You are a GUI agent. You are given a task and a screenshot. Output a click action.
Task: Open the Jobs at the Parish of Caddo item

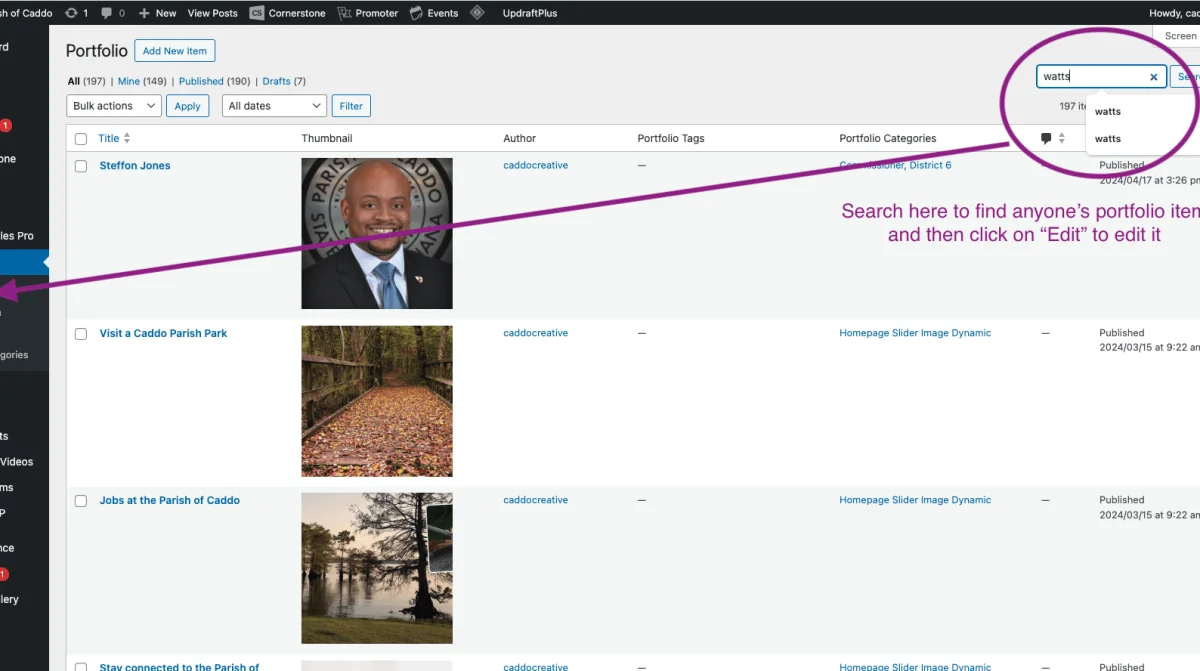[169, 500]
